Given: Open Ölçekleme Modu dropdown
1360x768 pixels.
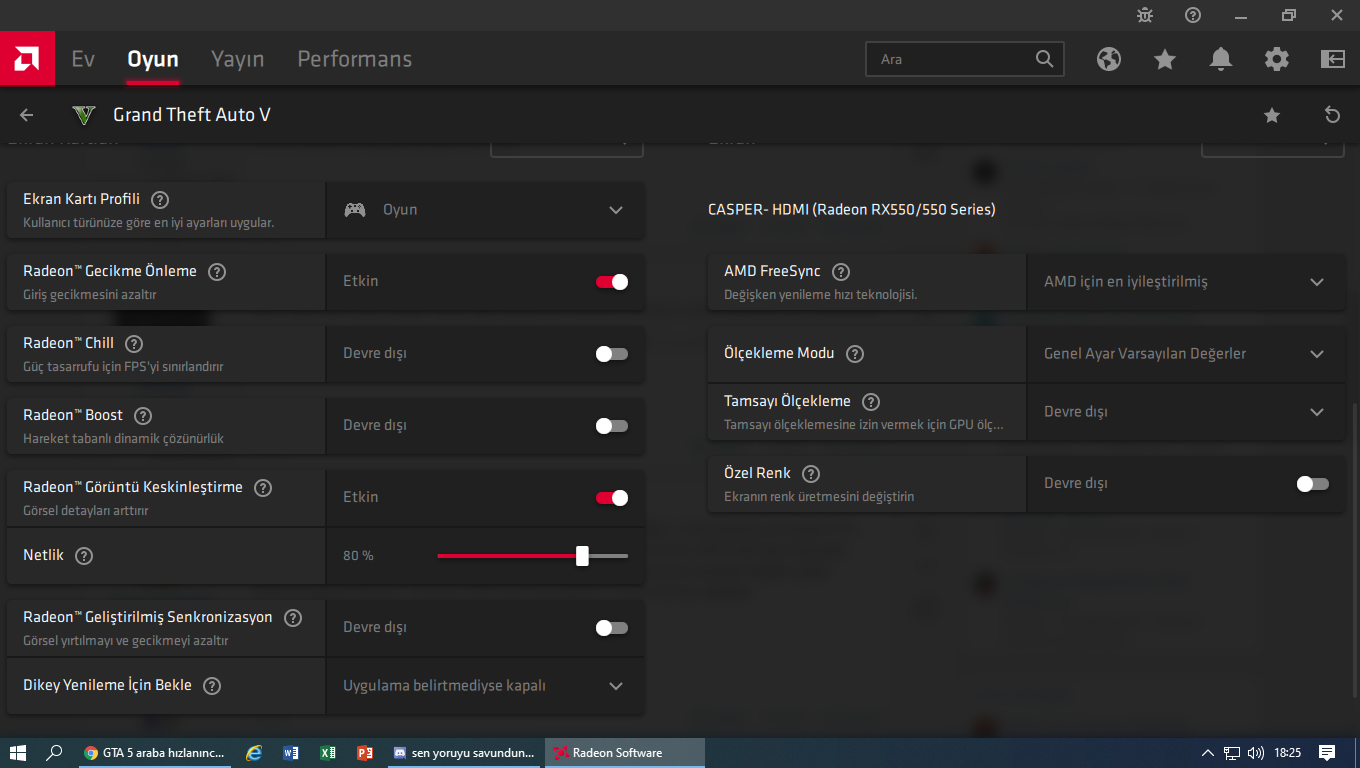Looking at the screenshot, I should point(1186,354).
